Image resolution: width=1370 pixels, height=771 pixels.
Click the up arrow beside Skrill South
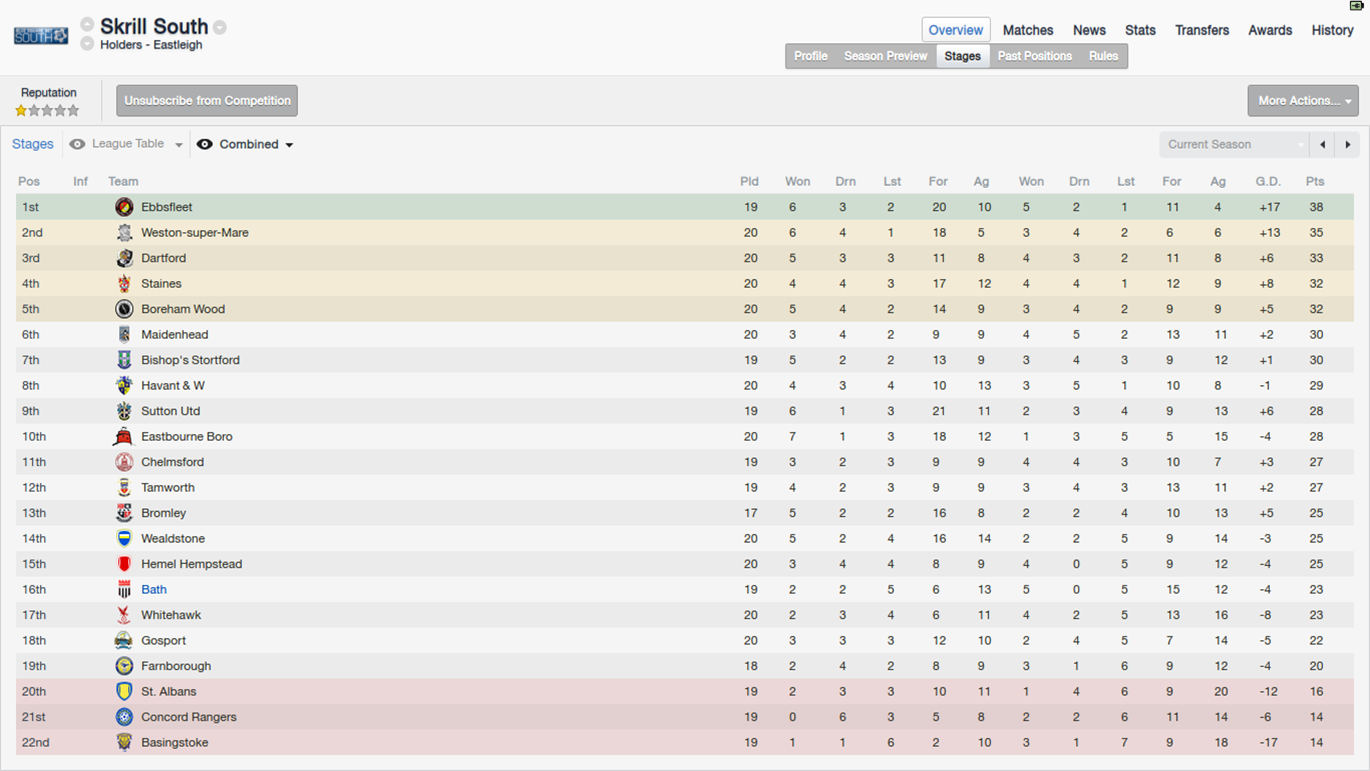click(87, 24)
